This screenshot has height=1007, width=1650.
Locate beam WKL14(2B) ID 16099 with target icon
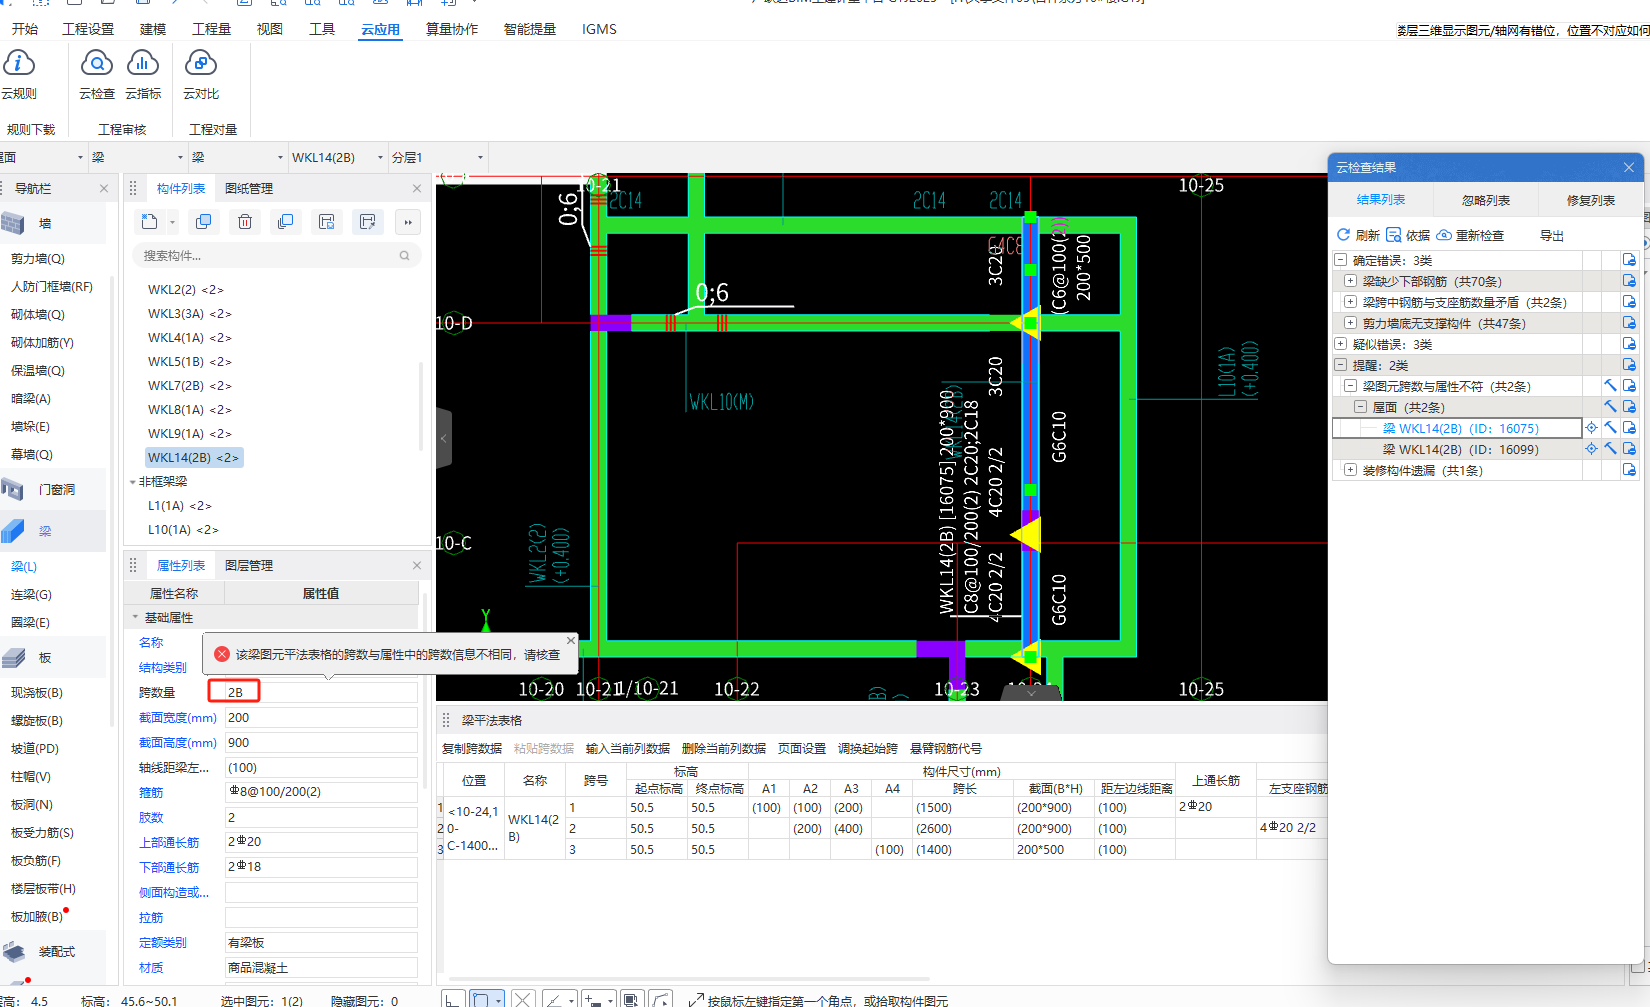coord(1591,449)
